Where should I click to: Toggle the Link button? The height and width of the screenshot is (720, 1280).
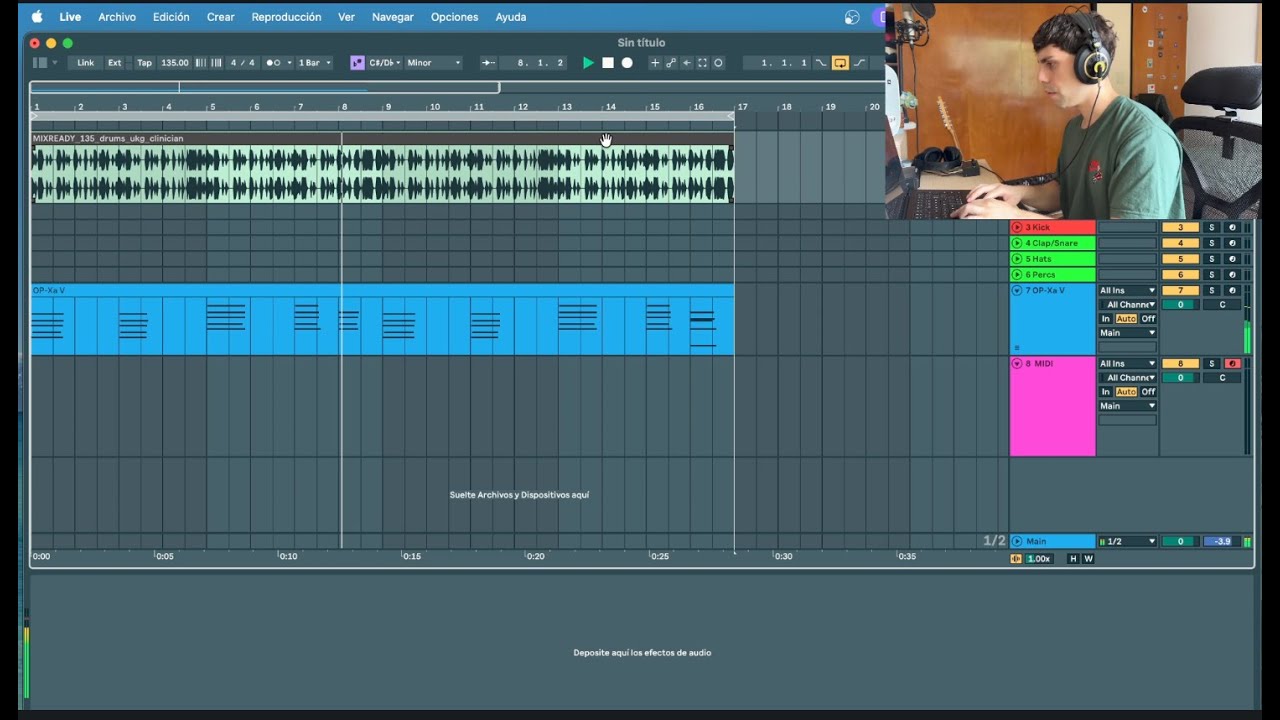[86, 62]
